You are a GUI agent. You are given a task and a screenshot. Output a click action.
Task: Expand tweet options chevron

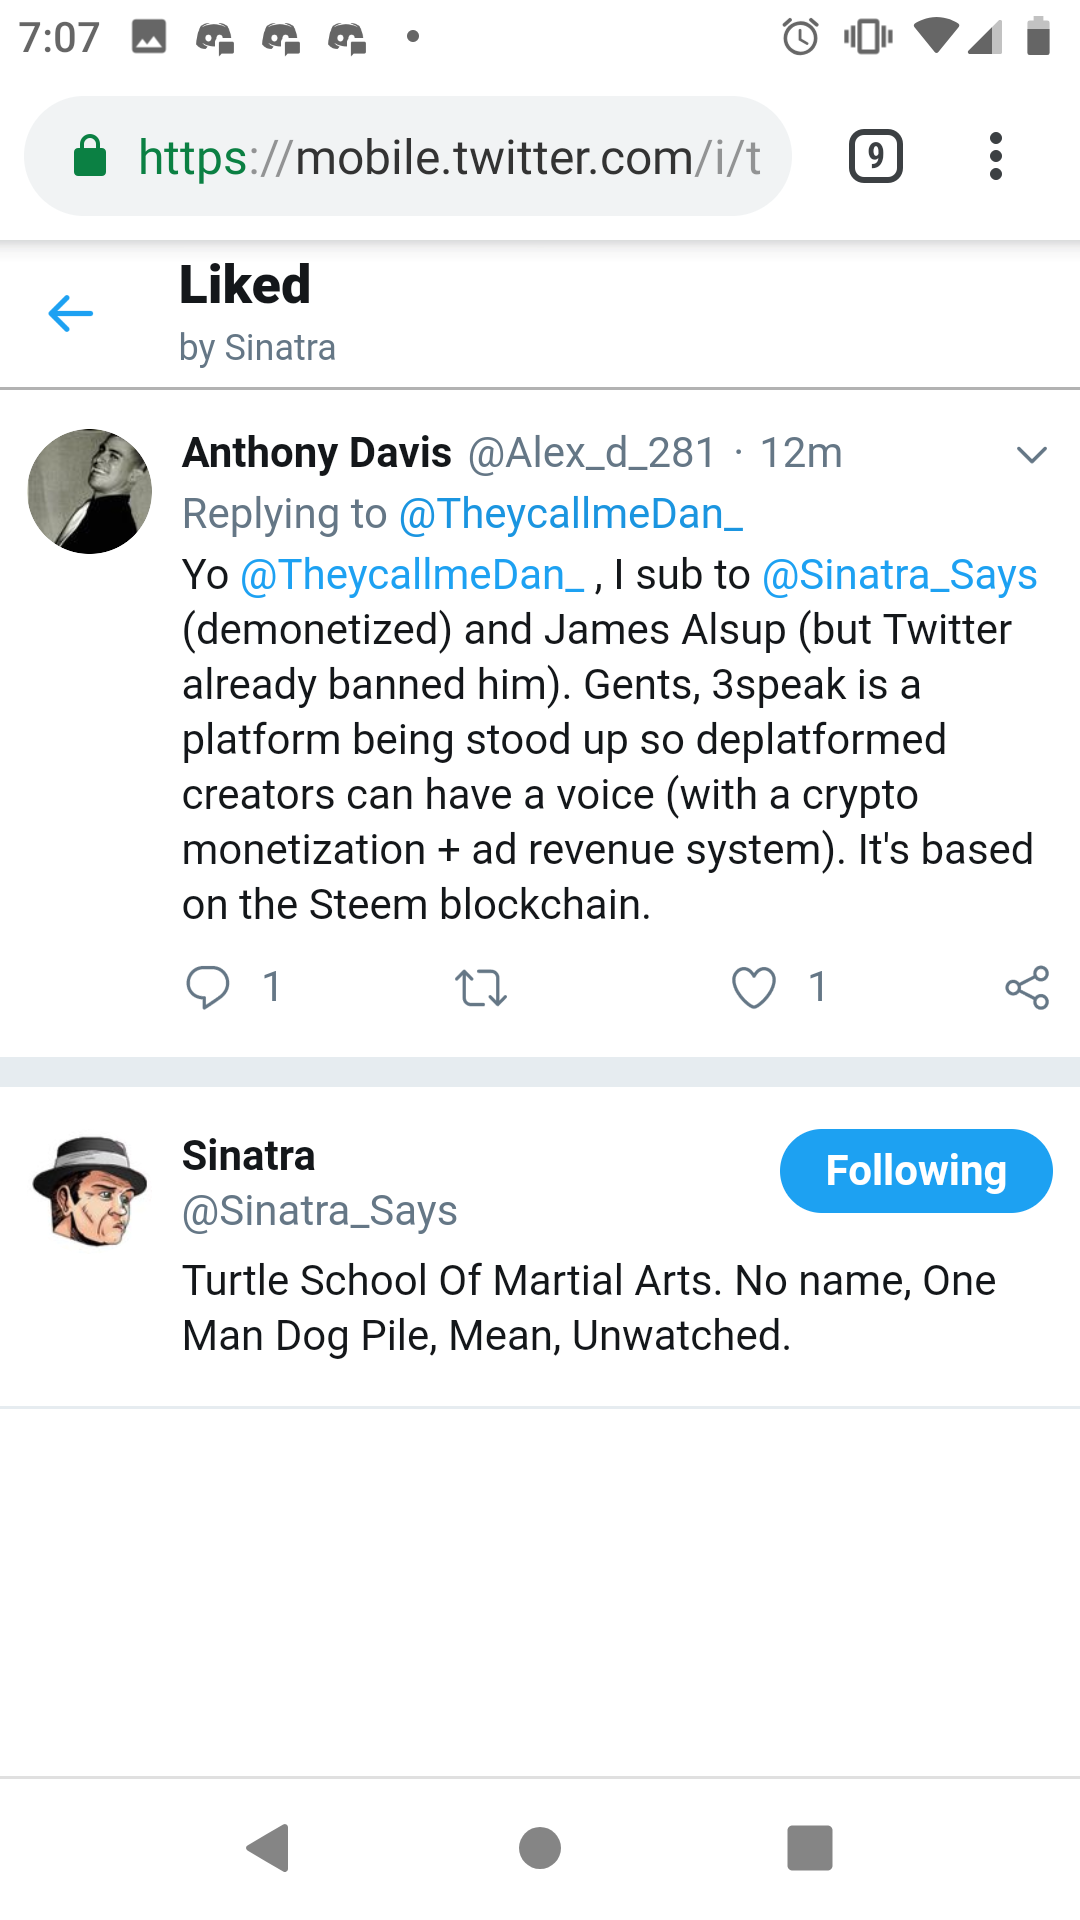[x=1031, y=455]
